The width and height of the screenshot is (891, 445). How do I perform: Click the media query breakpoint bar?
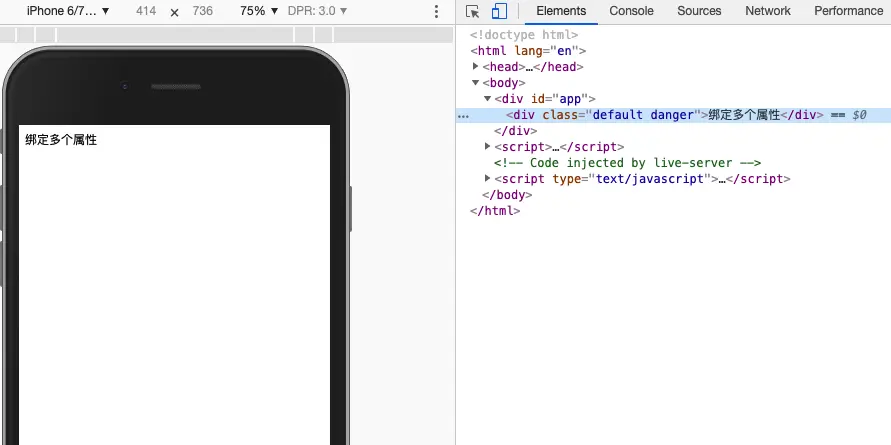(x=226, y=35)
